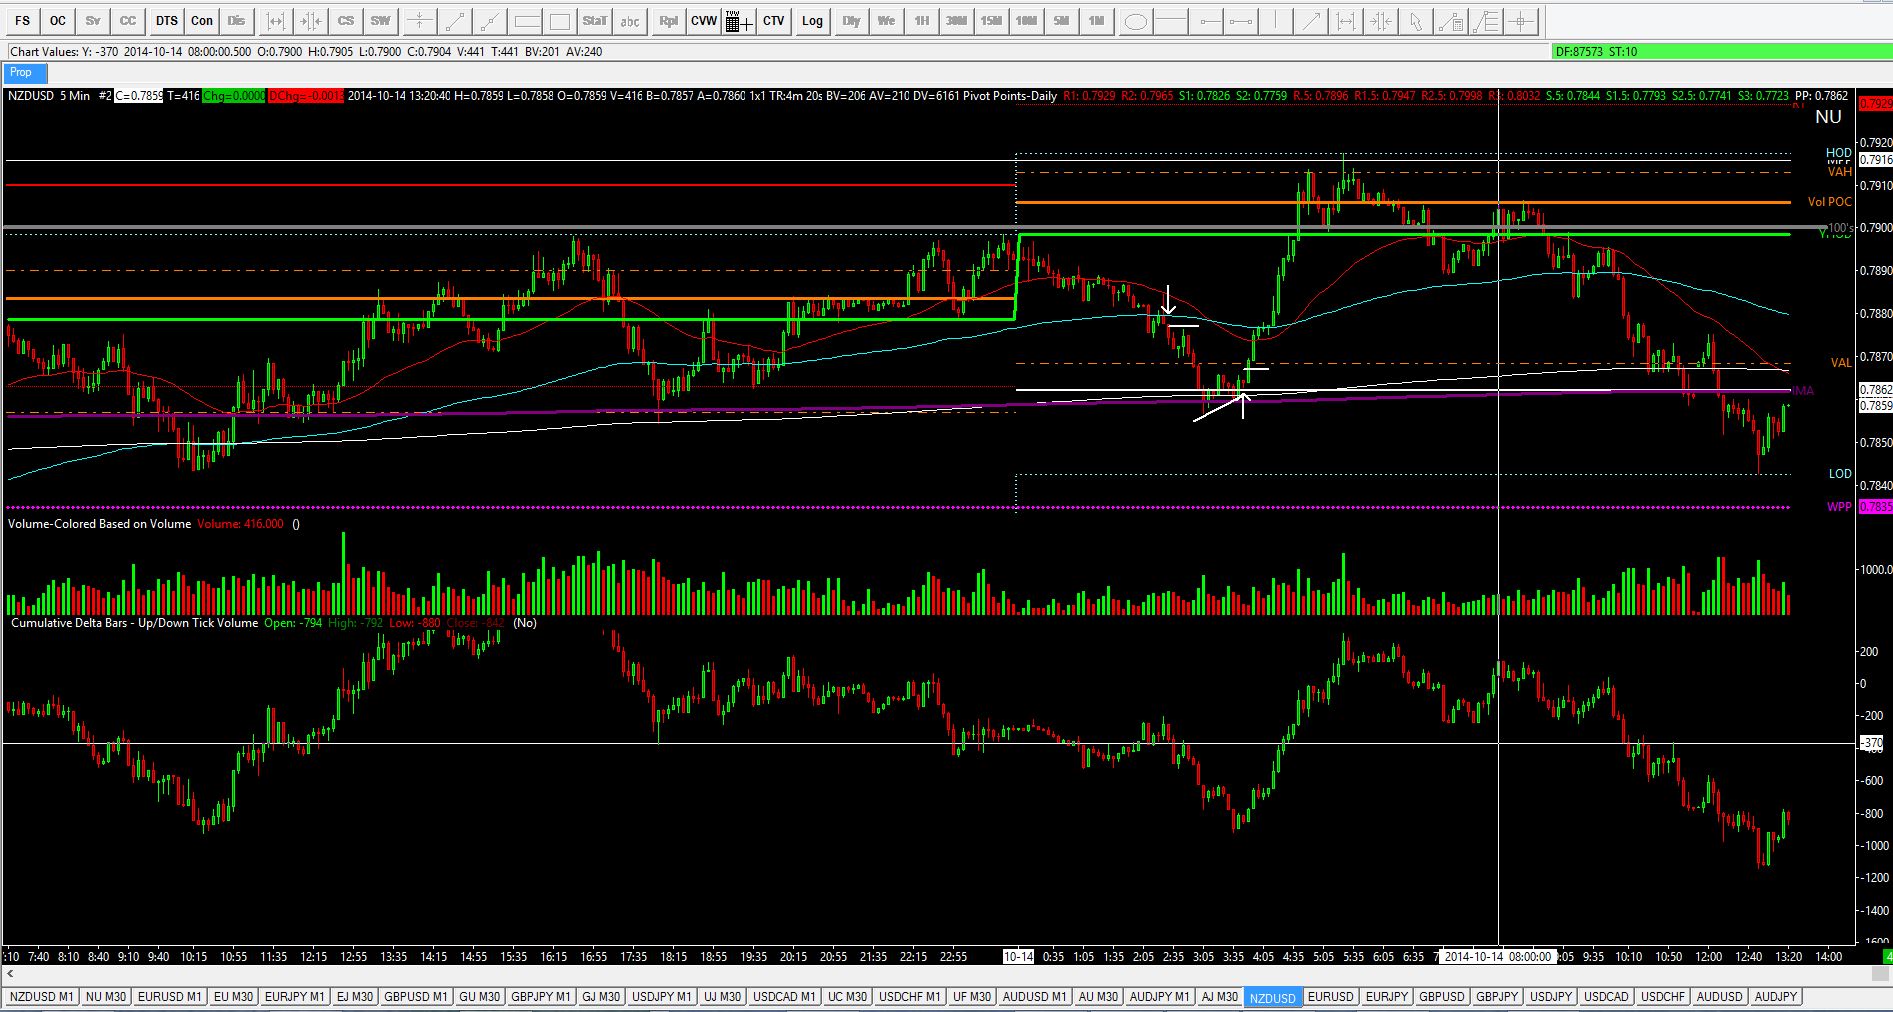
Task: Click the 2014-10-14 08:00:00 time marker
Action: (1497, 957)
